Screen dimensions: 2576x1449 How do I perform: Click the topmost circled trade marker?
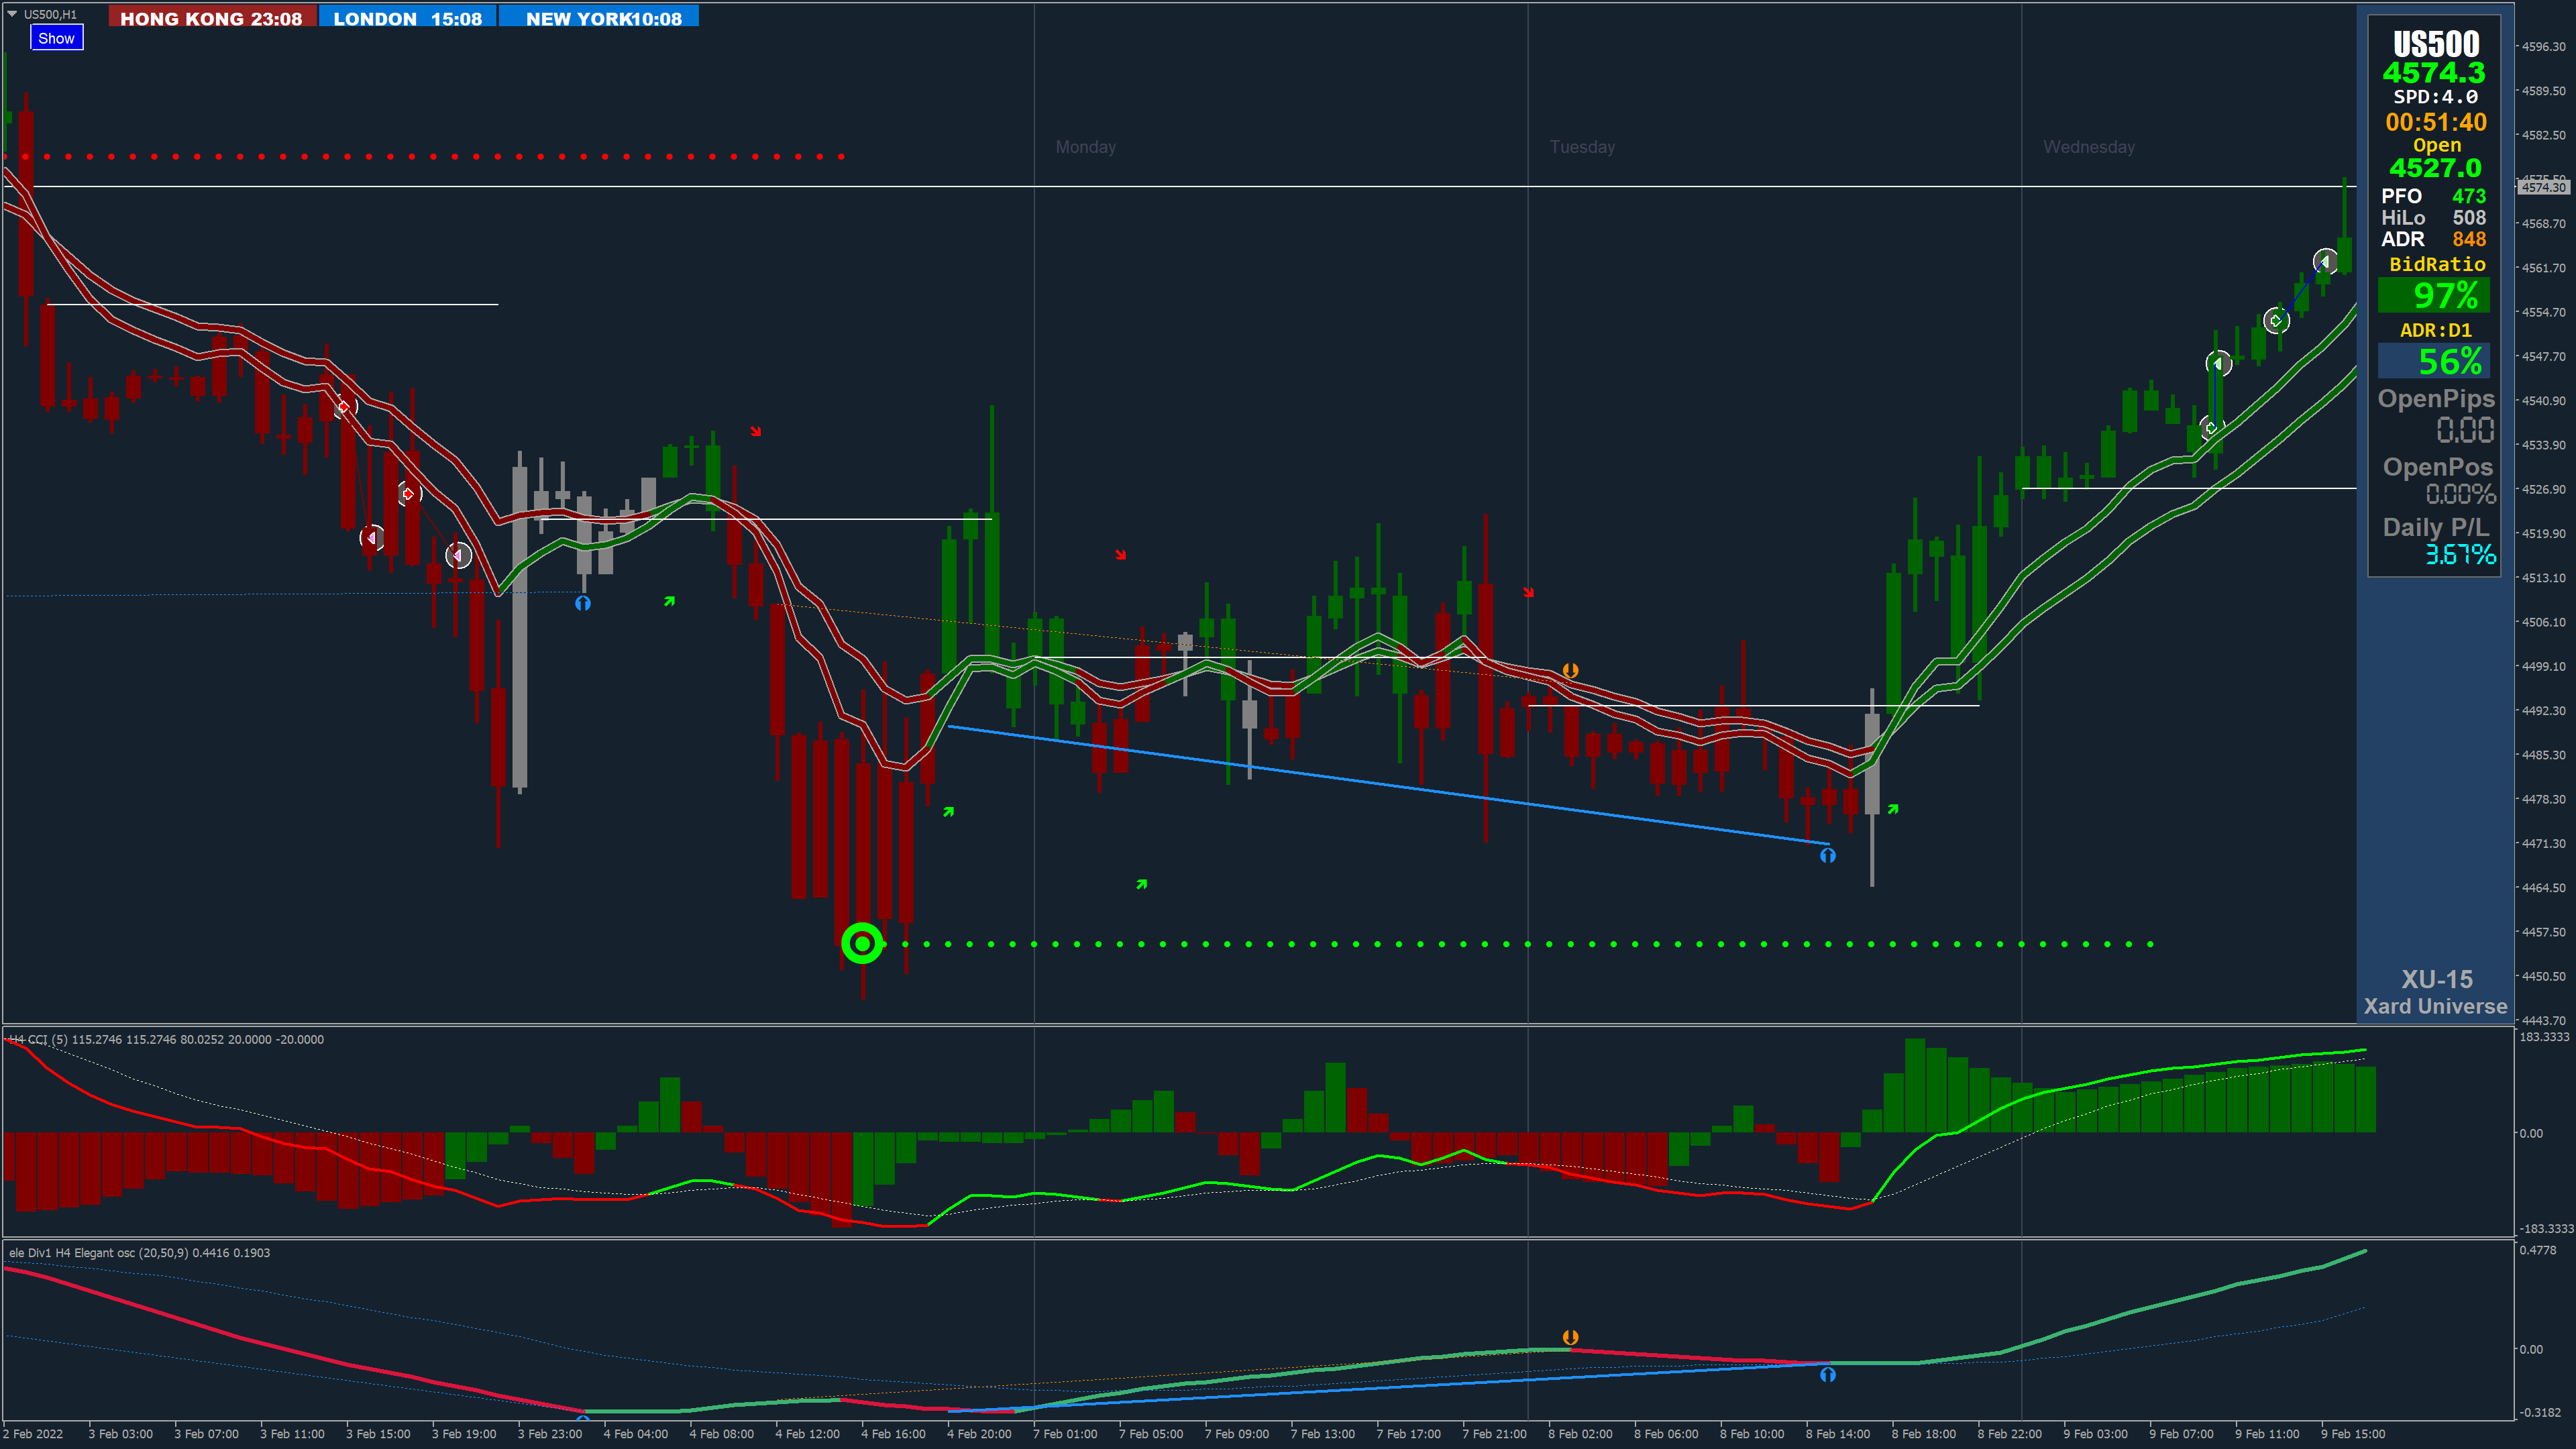(x=2325, y=261)
